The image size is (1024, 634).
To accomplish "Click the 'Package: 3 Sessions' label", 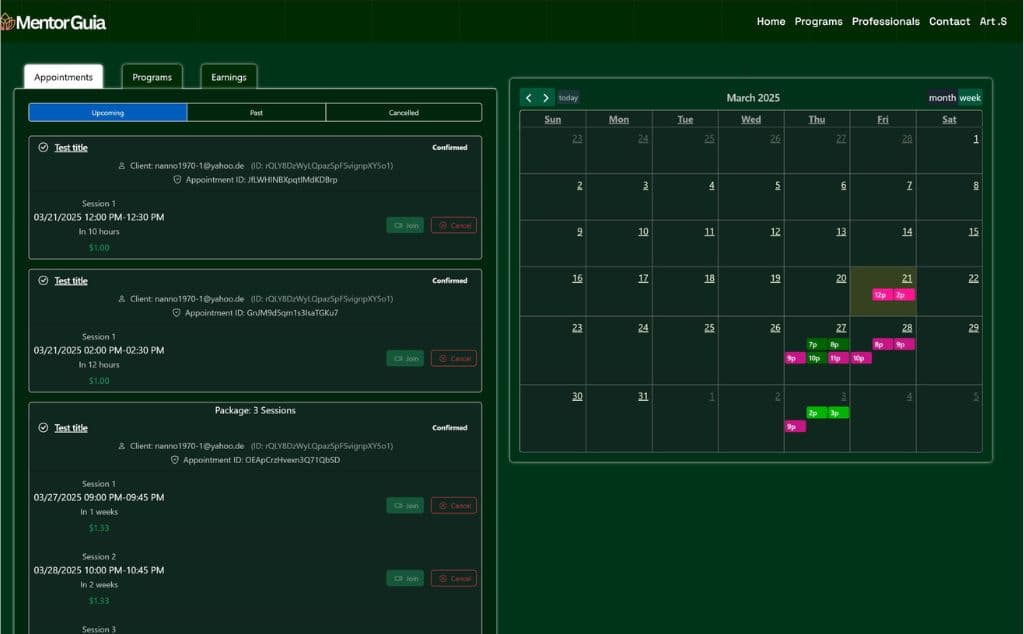I will tap(255, 410).
